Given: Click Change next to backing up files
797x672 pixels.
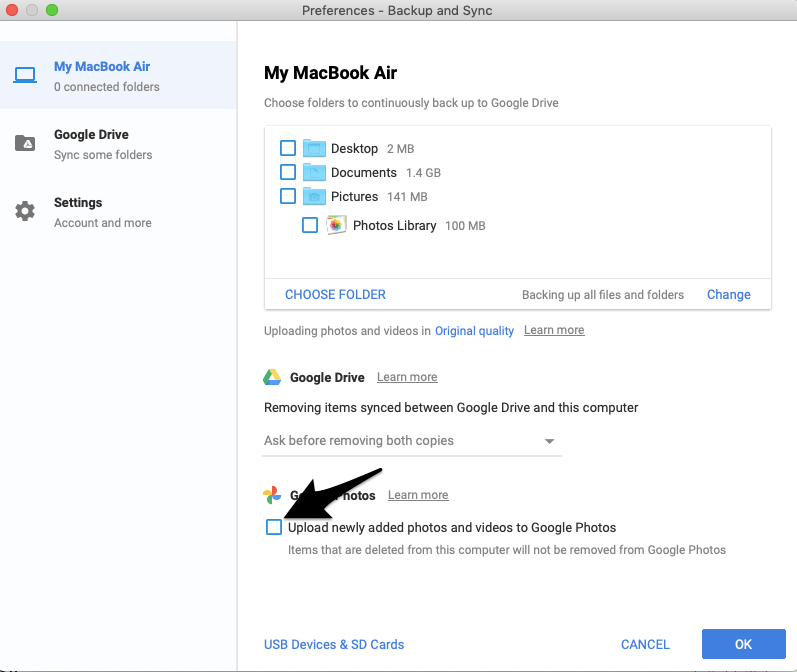Looking at the screenshot, I should 728,294.
